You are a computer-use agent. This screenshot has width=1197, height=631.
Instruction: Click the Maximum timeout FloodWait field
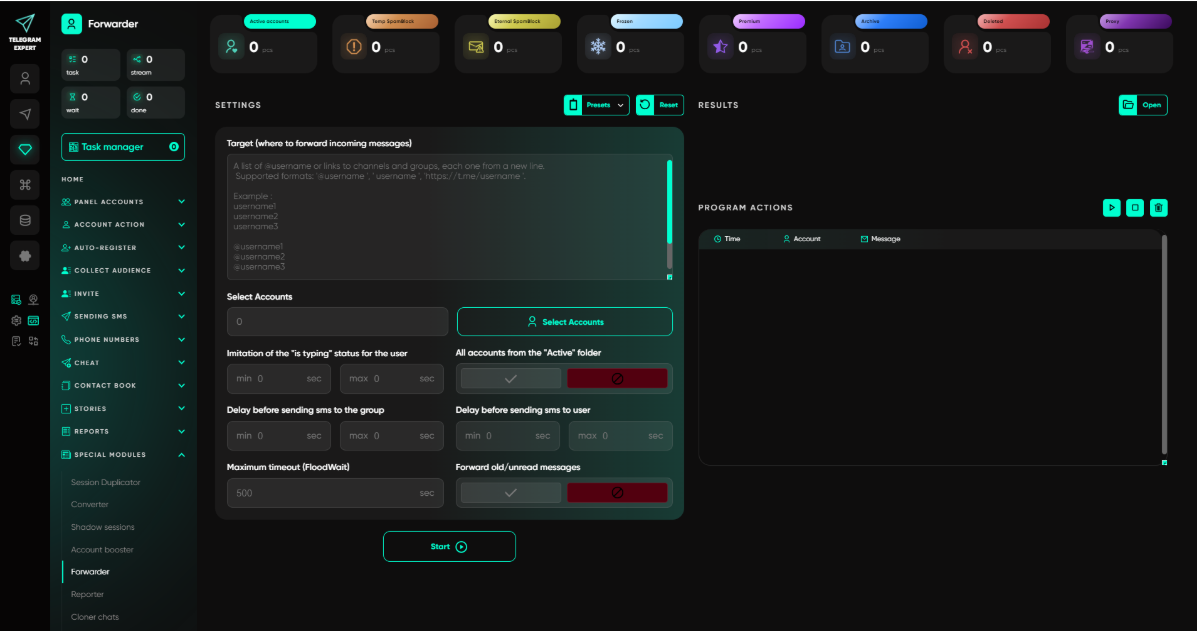tap(335, 493)
